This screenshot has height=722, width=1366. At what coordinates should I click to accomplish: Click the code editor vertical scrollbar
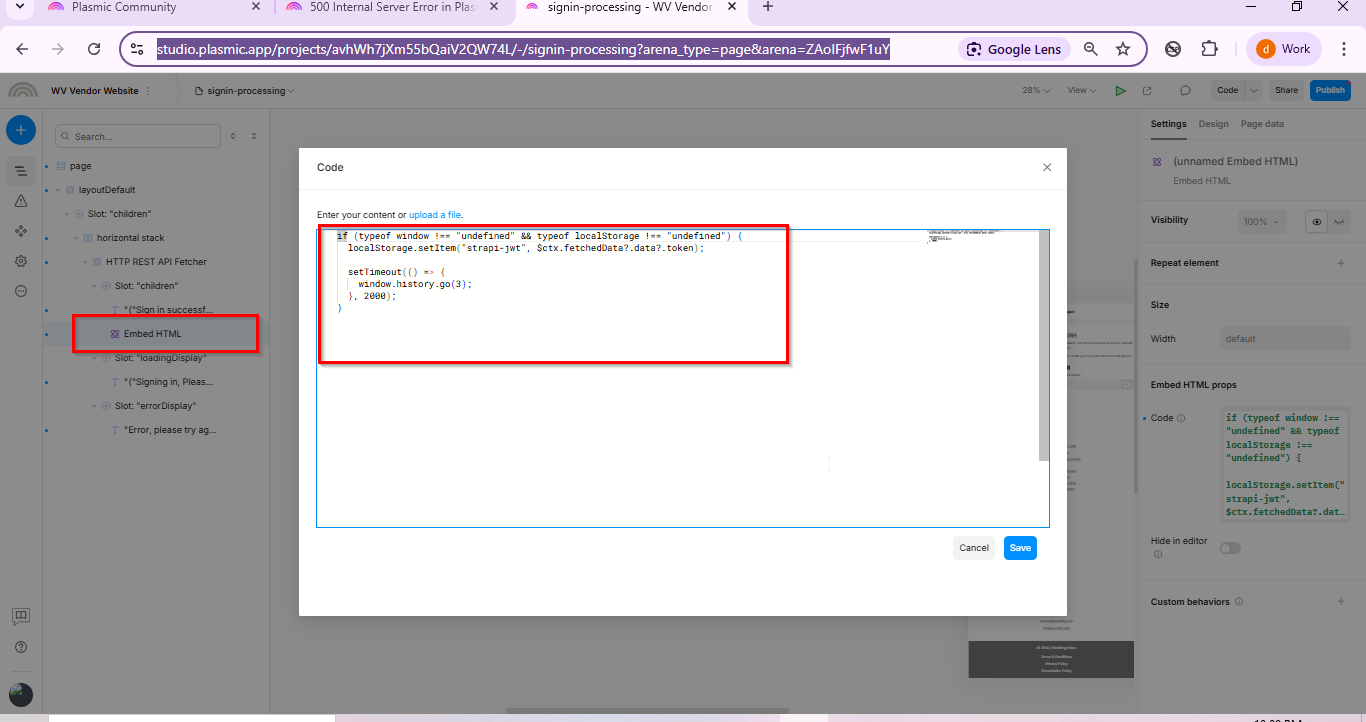(x=1044, y=345)
